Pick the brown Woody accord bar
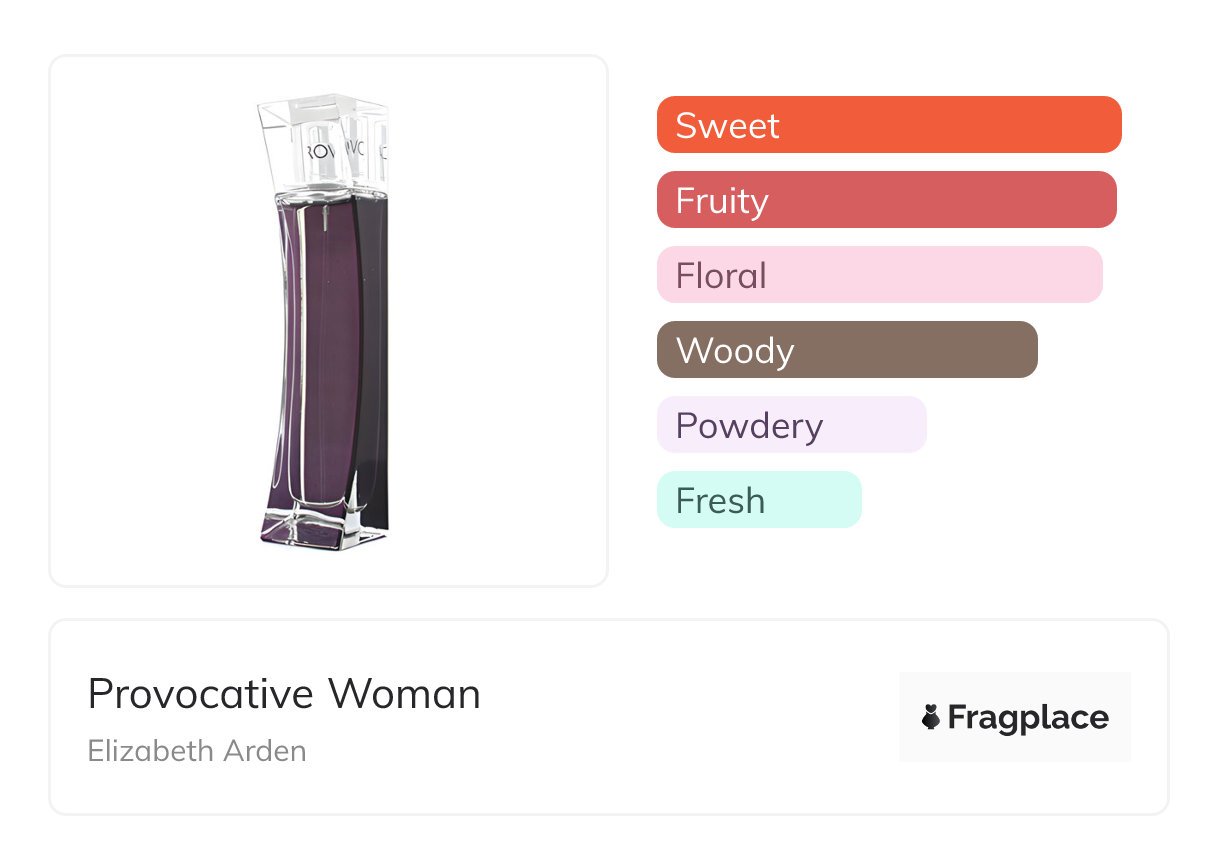This screenshot has width=1218, height=864. pos(847,350)
